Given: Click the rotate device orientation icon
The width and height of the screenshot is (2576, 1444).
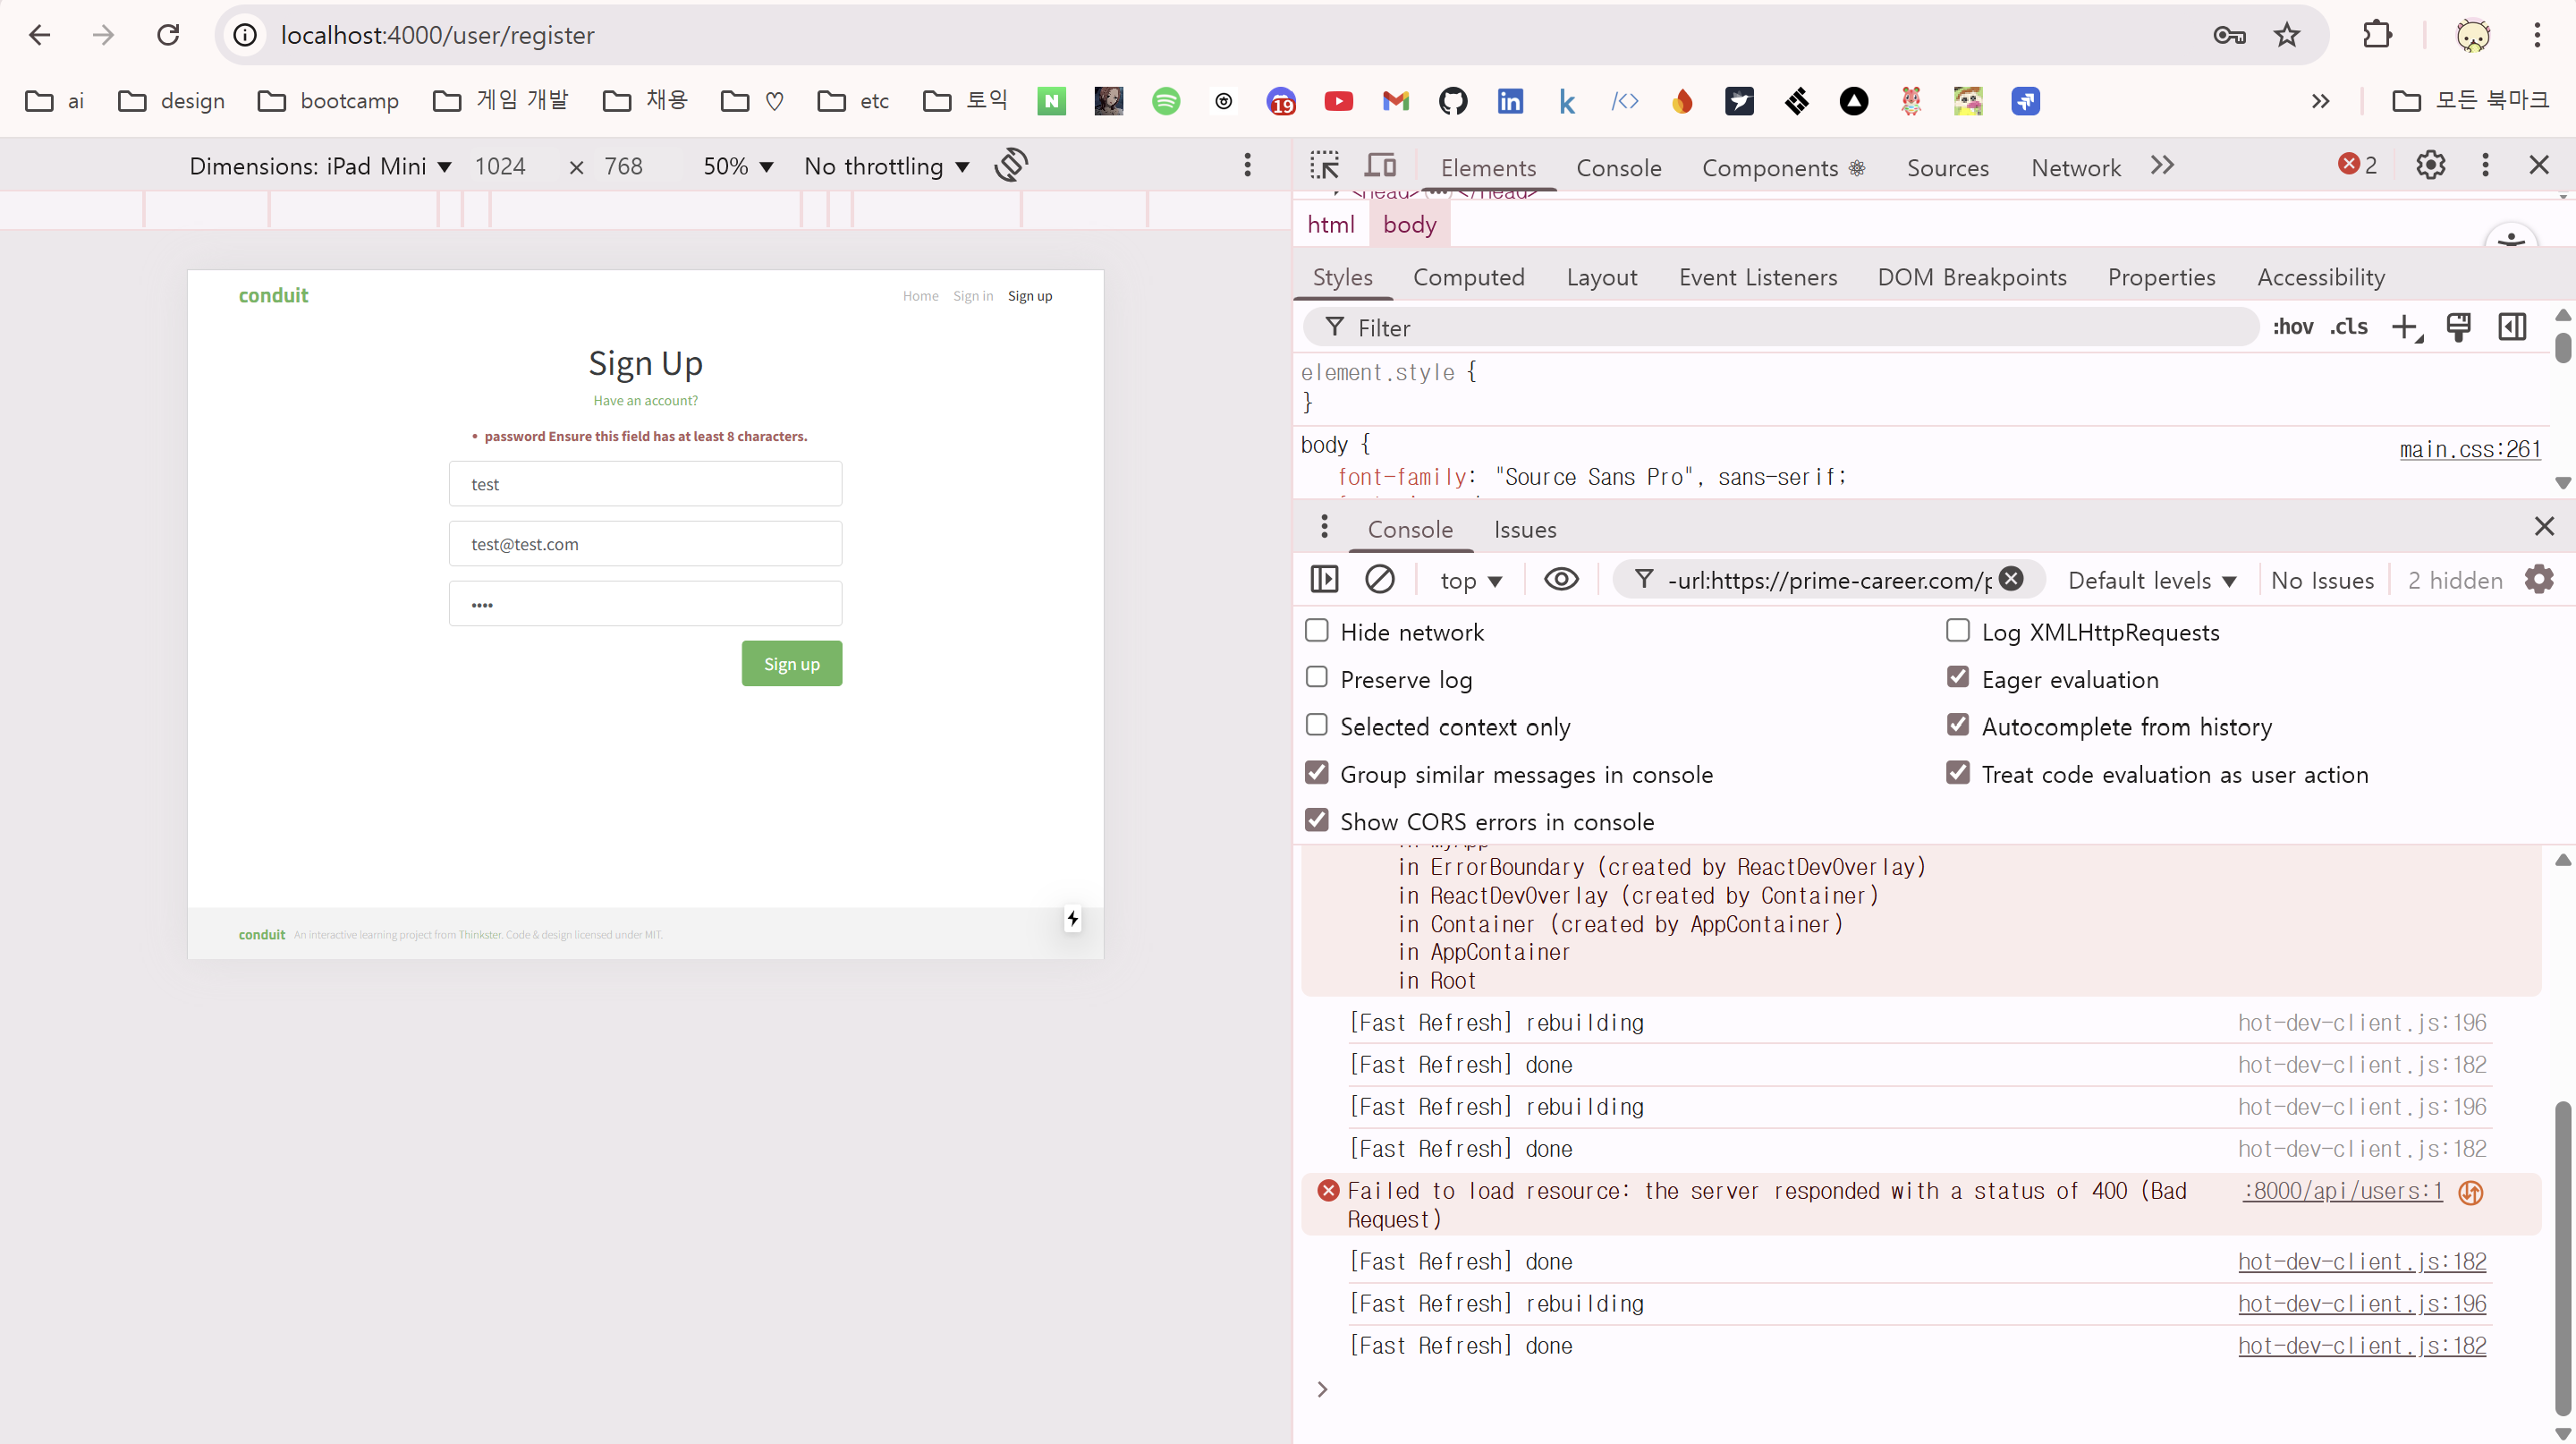Looking at the screenshot, I should (1011, 165).
